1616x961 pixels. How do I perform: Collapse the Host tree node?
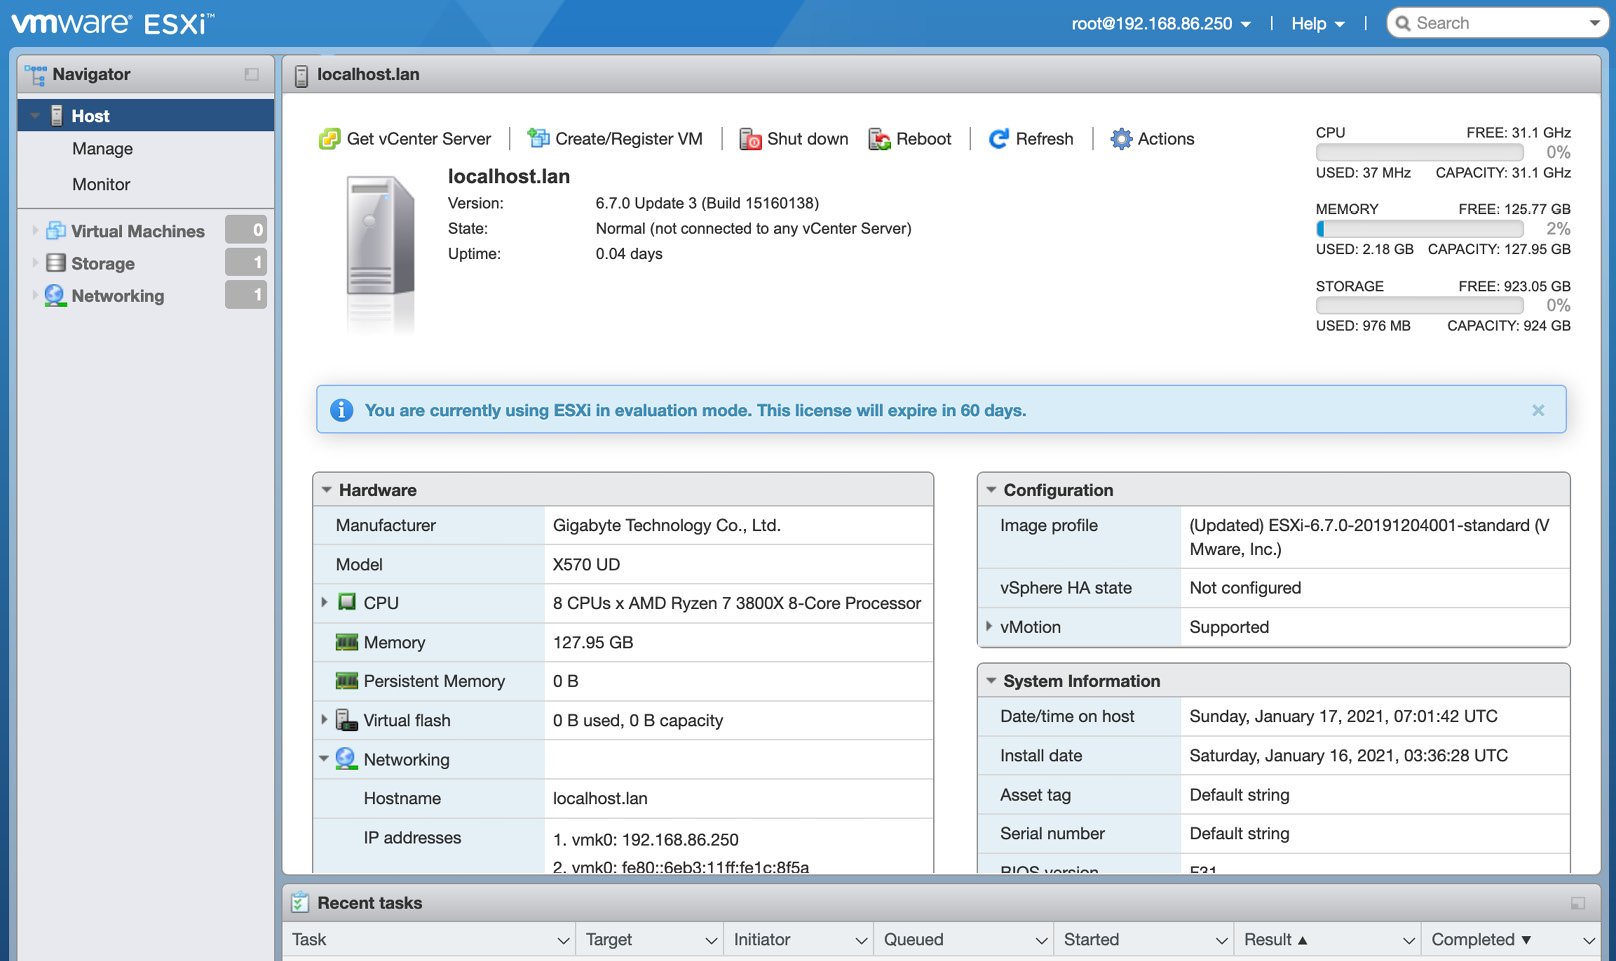click(35, 116)
